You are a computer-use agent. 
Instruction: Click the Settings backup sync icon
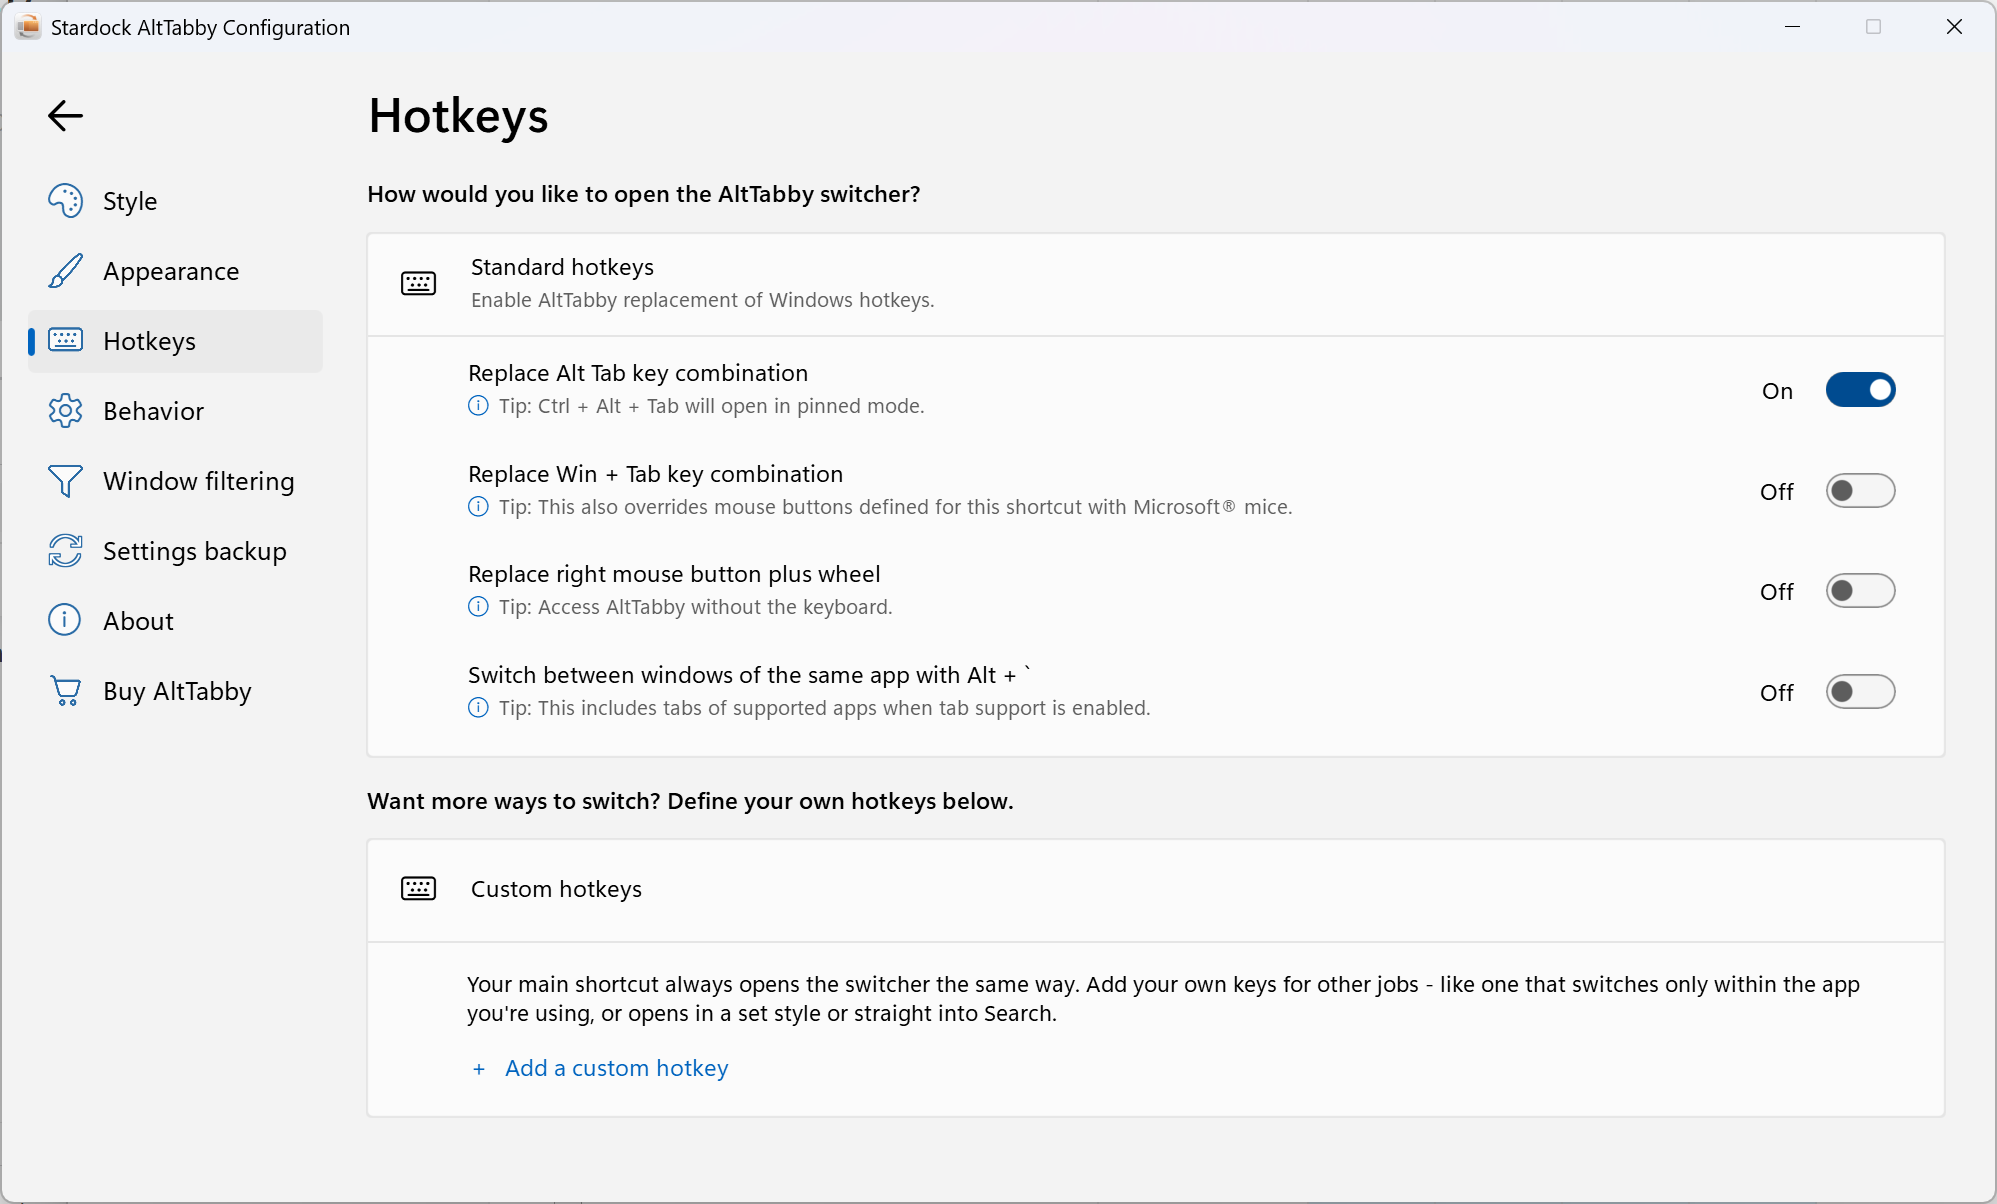(x=66, y=551)
